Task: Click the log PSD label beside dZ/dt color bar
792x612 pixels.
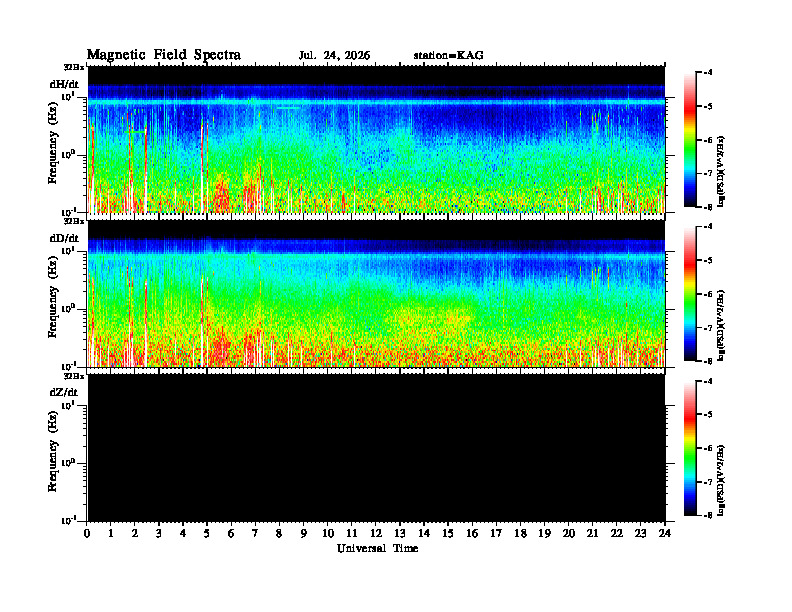Action: [721, 480]
